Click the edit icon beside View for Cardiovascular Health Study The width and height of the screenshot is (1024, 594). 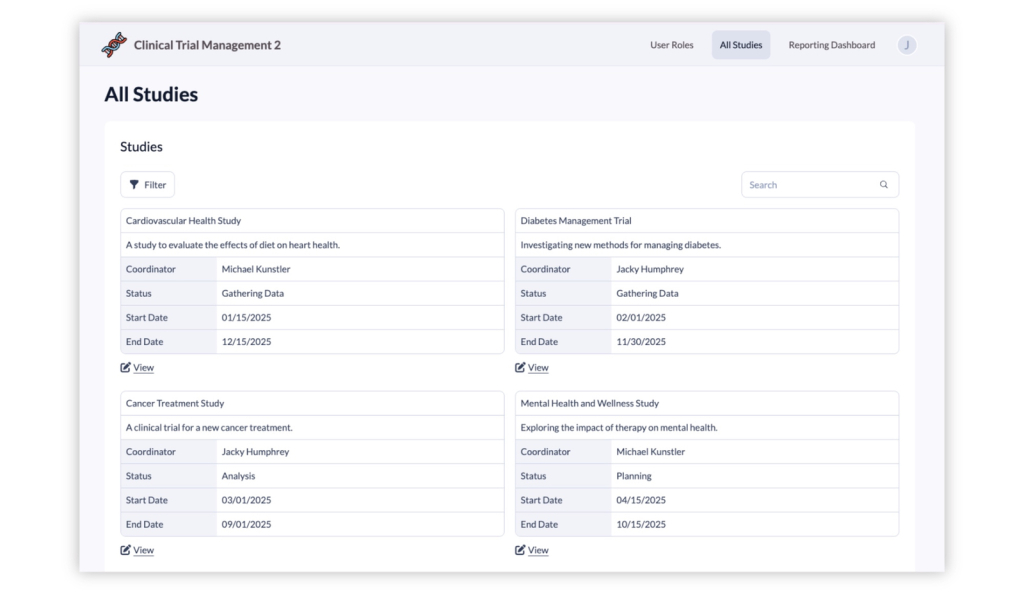click(124, 367)
